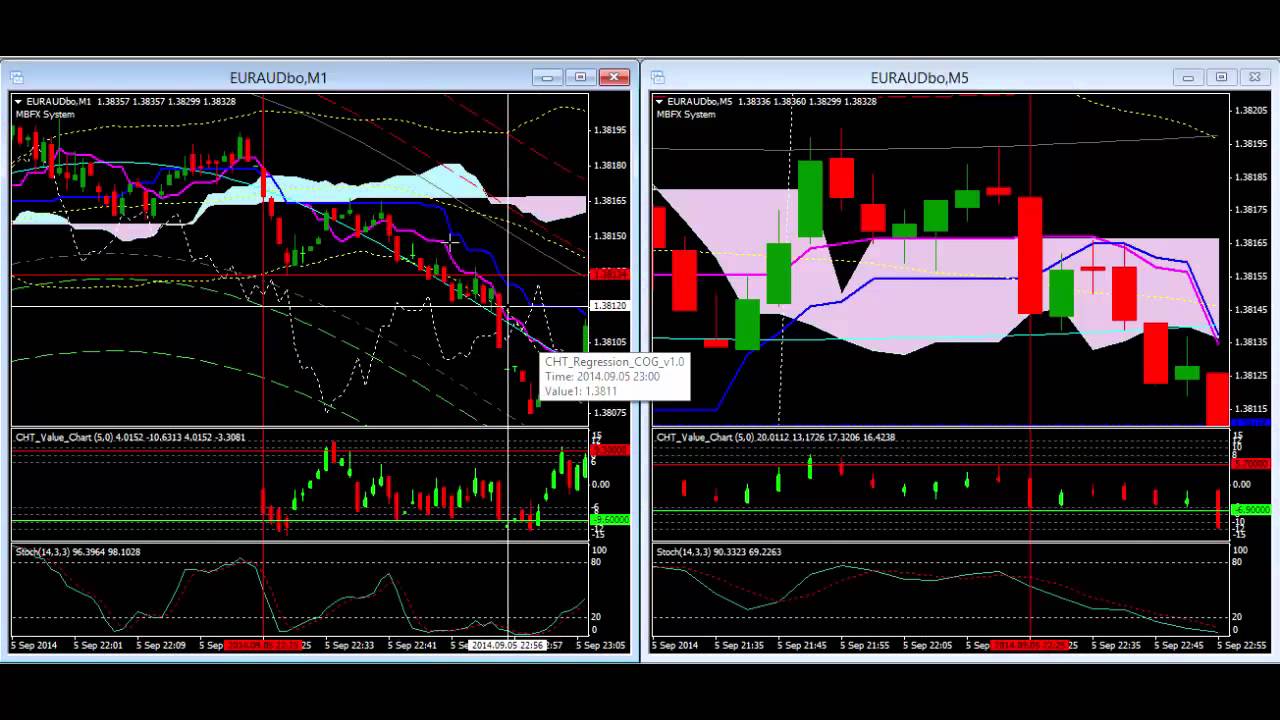Click the 1.38175 price on M5 scale

tap(1252, 210)
